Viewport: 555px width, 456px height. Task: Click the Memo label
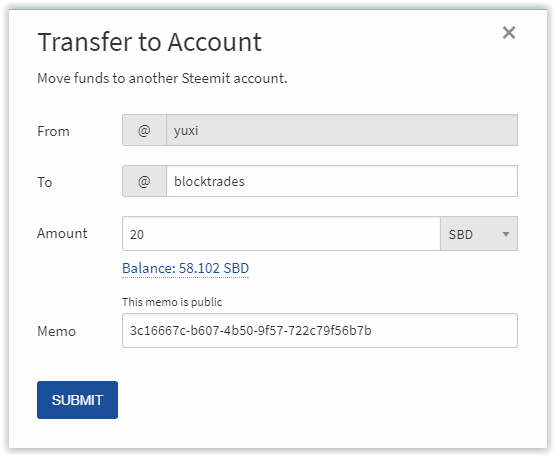pyautogui.click(x=57, y=331)
